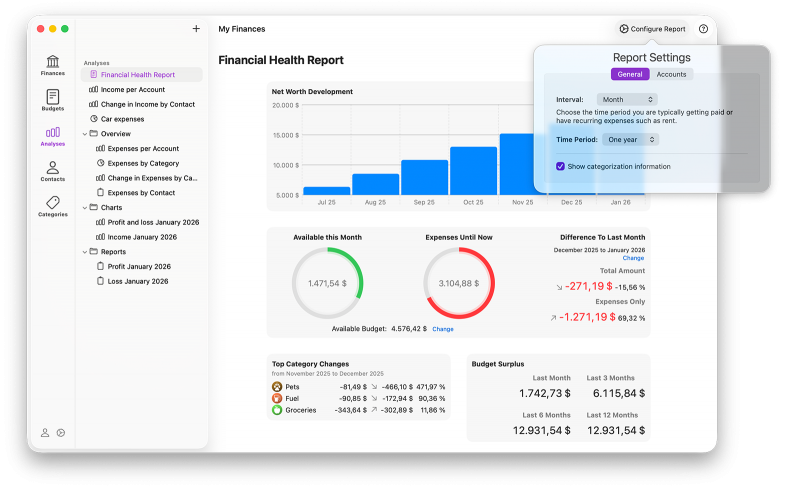The height and width of the screenshot is (486, 800).
Task: Collapse the Reports folder group
Action: coord(84,252)
